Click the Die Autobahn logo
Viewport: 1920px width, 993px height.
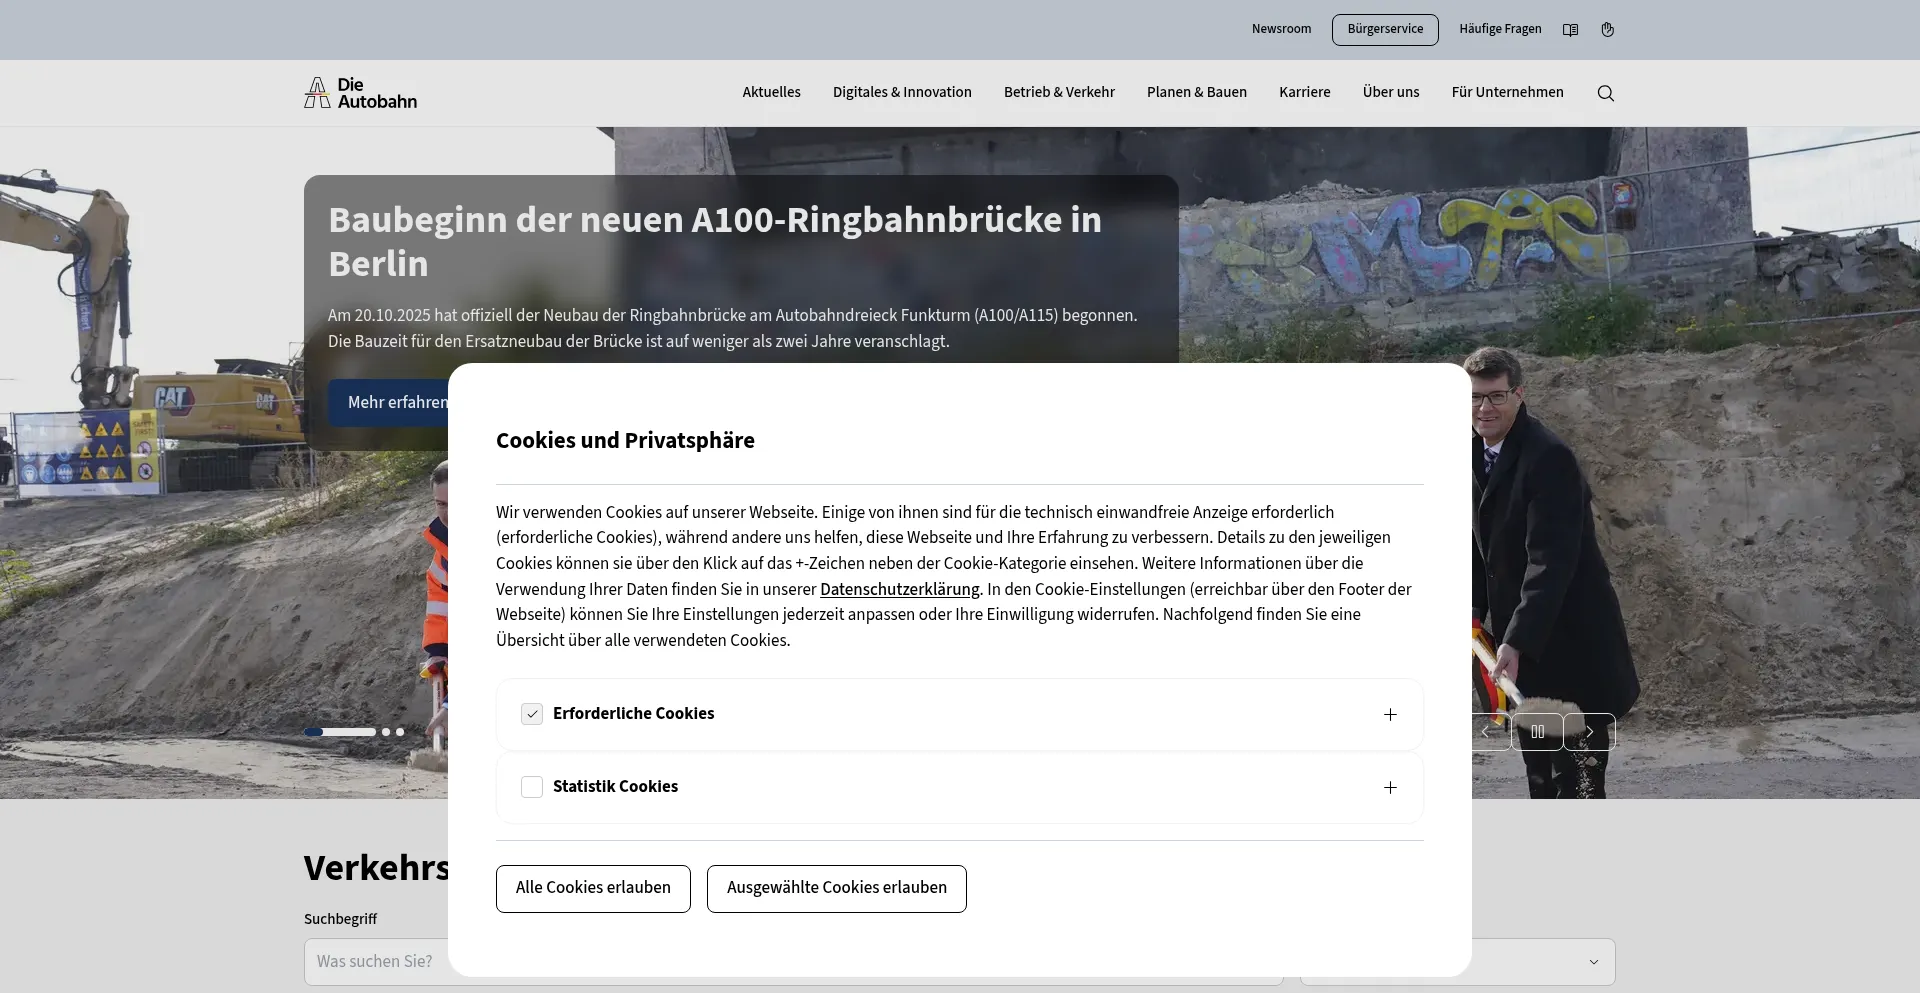pos(360,93)
